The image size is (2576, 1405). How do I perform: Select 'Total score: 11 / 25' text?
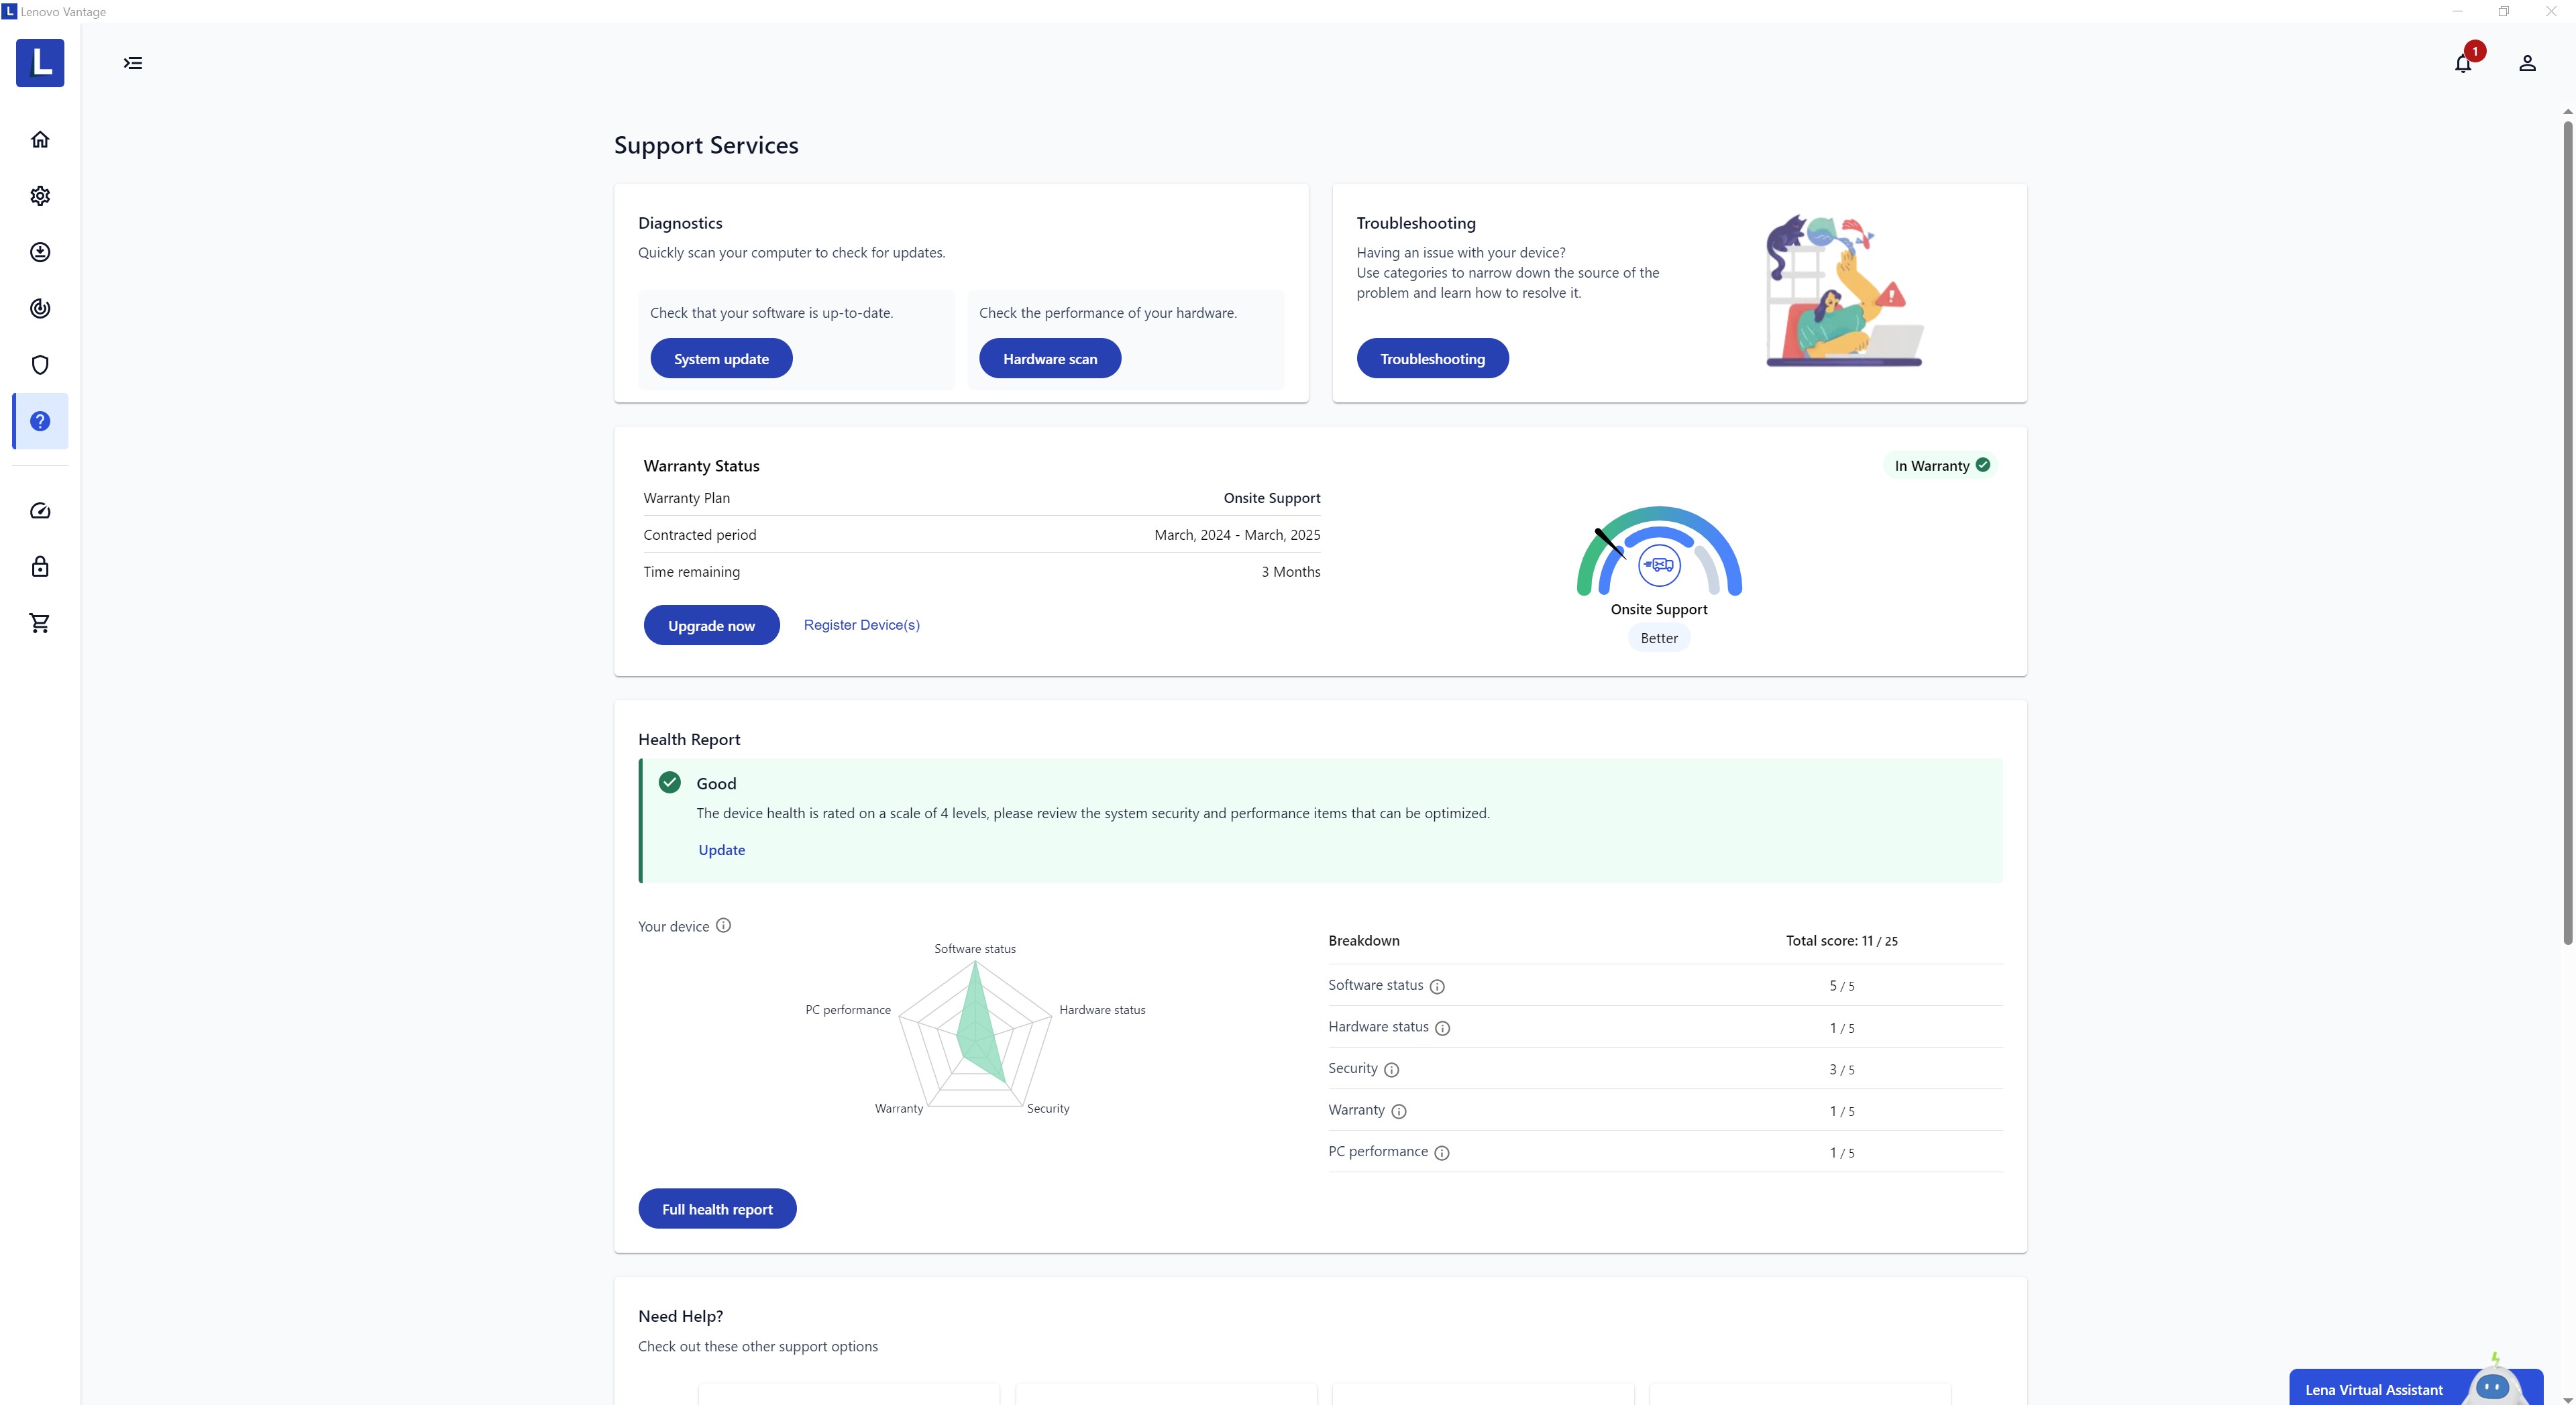(1841, 941)
